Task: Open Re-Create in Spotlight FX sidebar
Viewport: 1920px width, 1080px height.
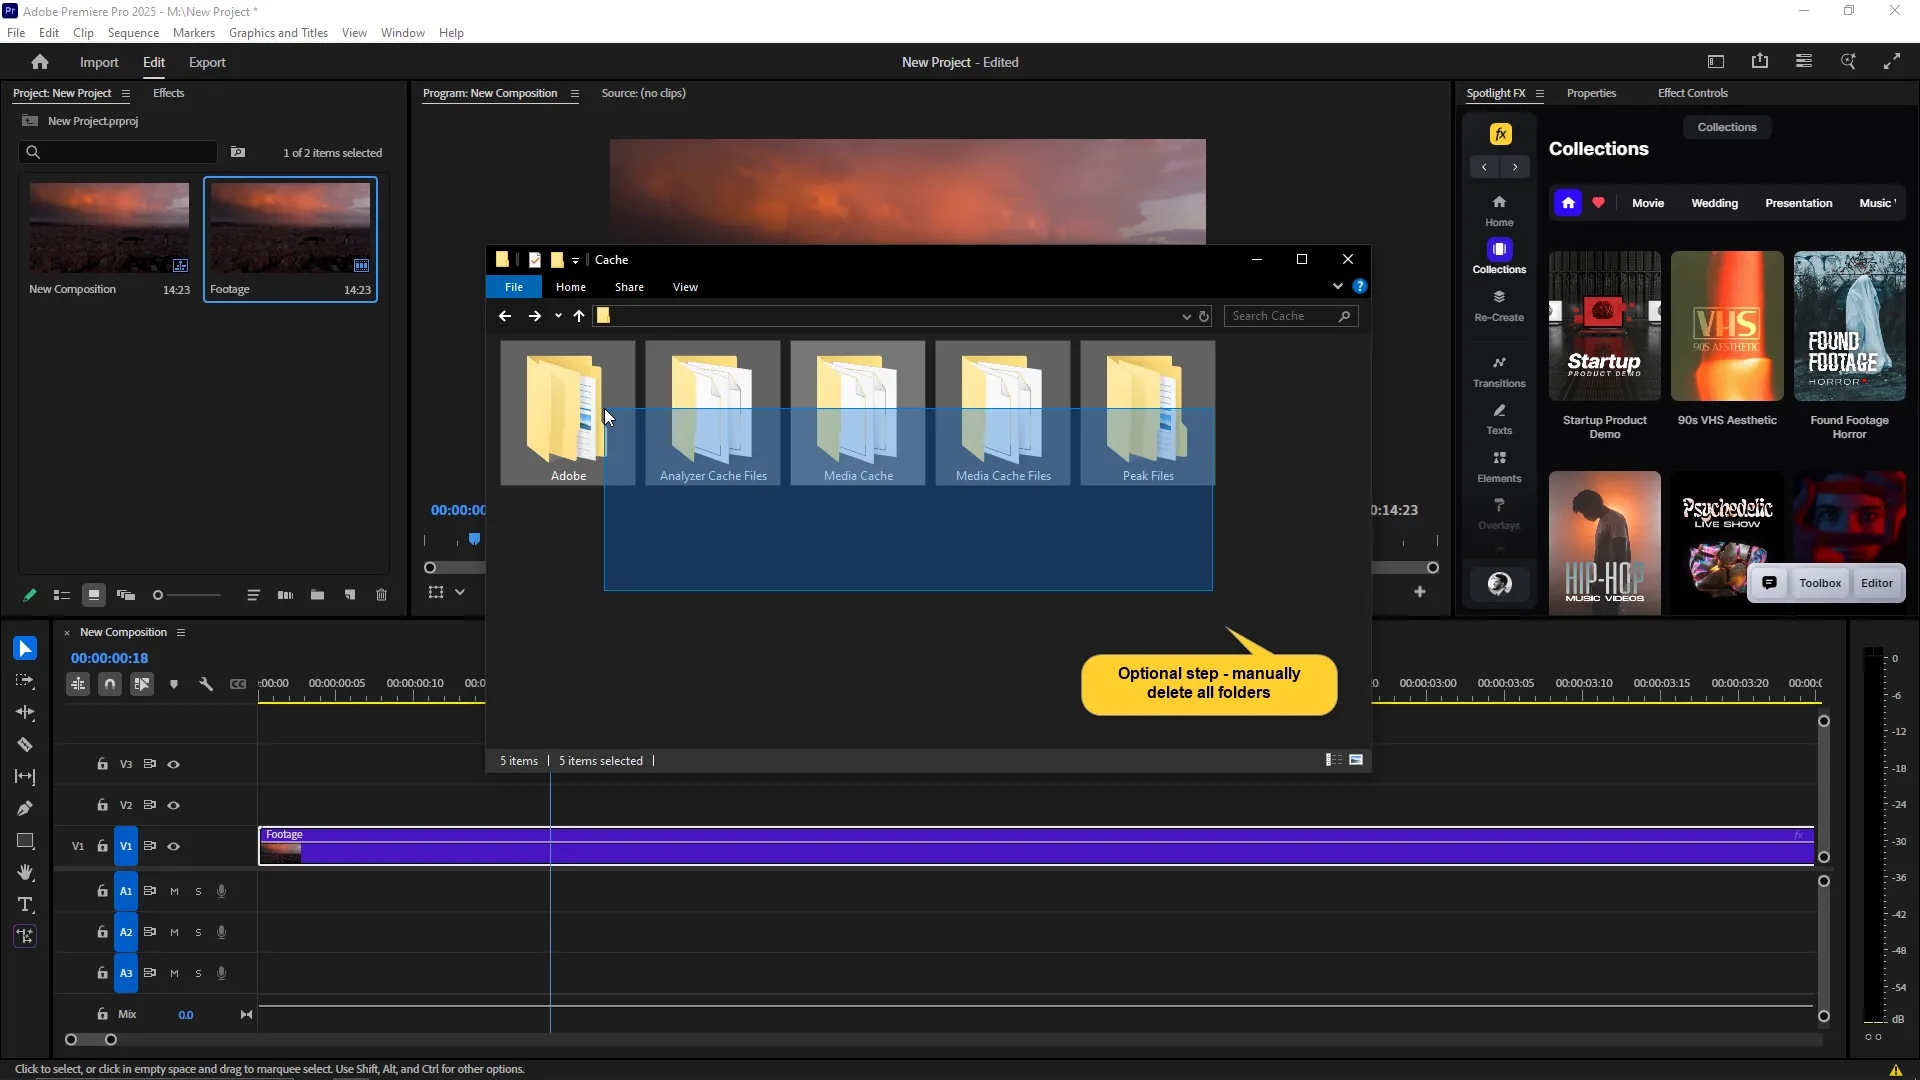Action: tap(1499, 305)
